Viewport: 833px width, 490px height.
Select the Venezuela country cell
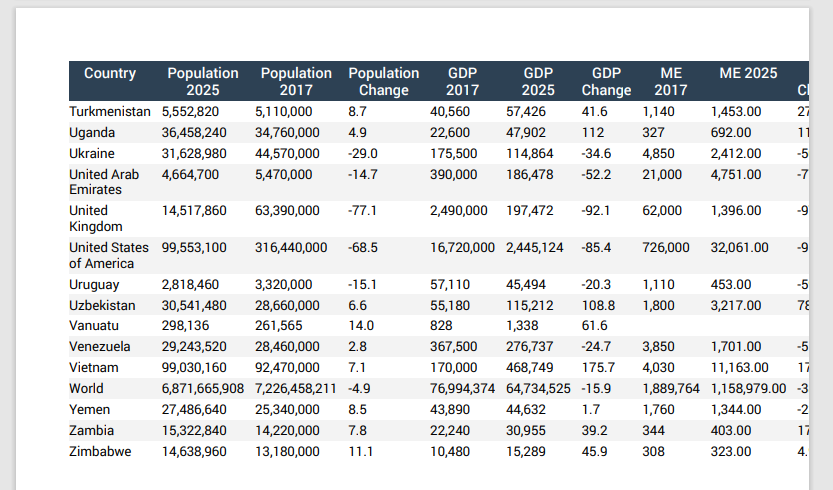(99, 347)
